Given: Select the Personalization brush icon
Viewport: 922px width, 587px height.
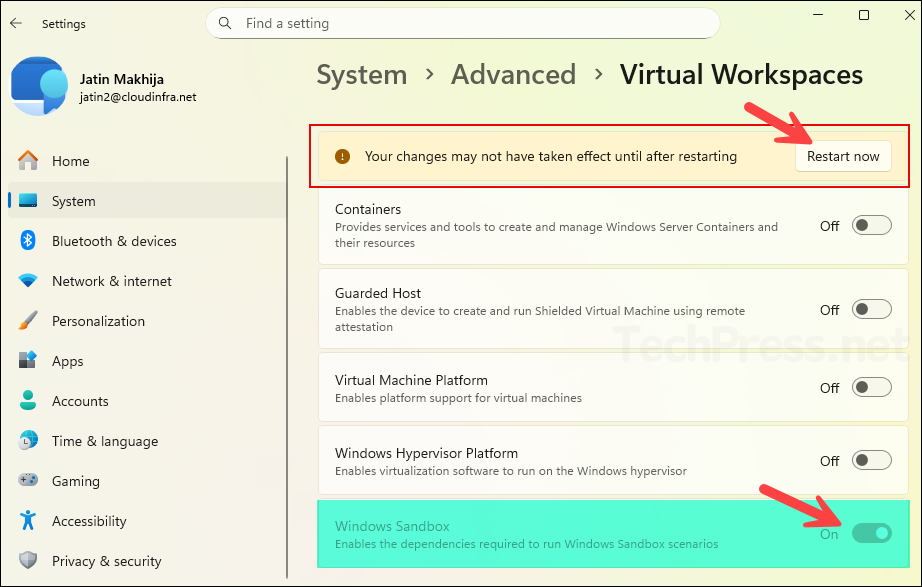Looking at the screenshot, I should click(28, 320).
